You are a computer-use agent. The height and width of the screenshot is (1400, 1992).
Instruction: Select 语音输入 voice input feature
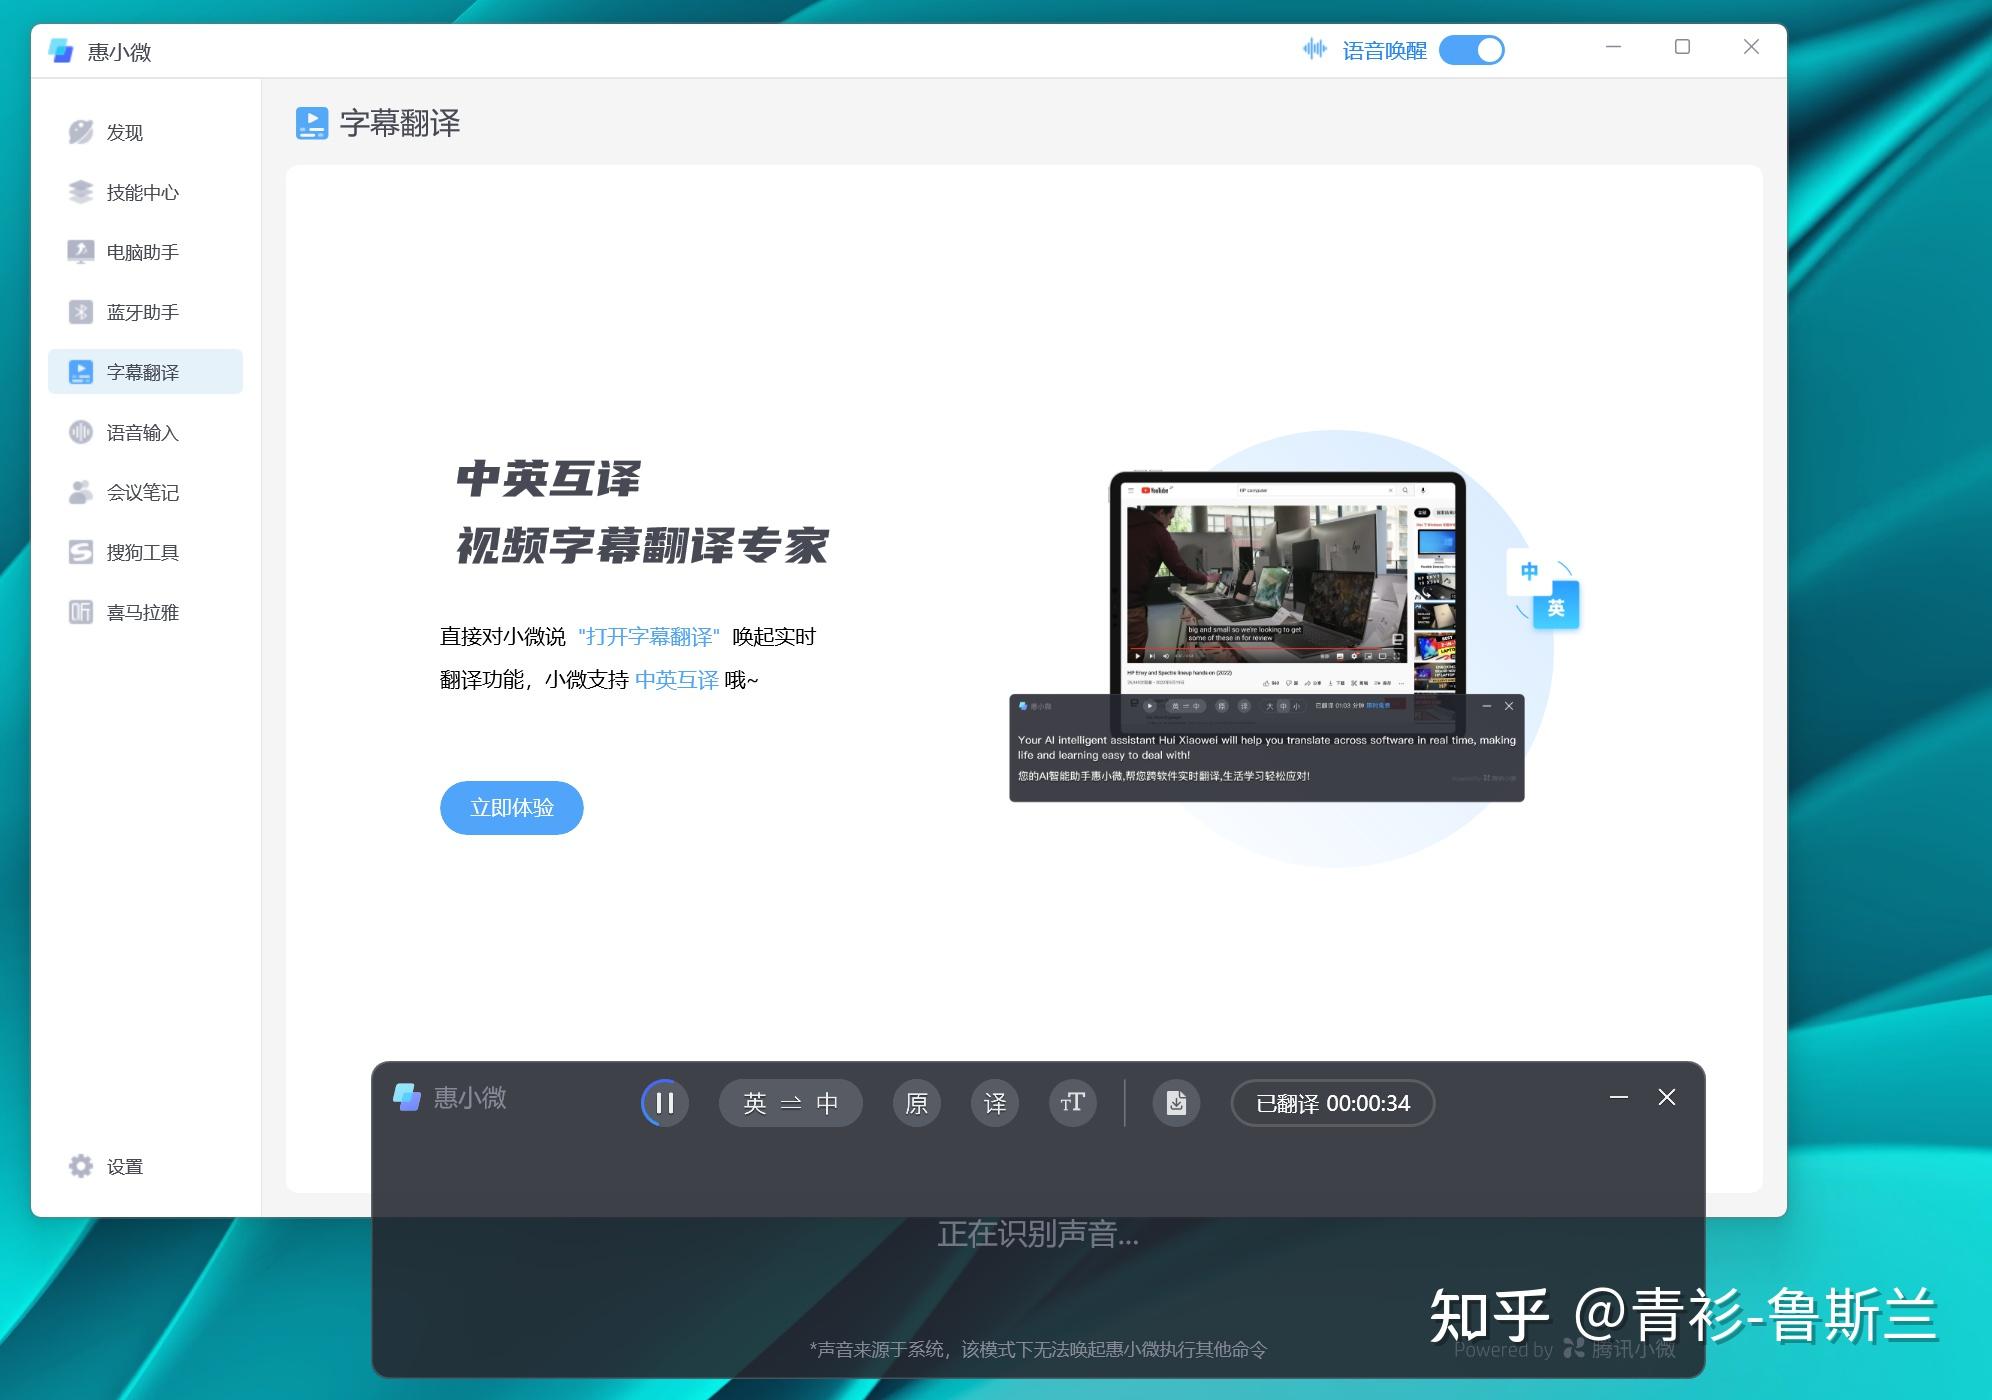click(x=142, y=432)
